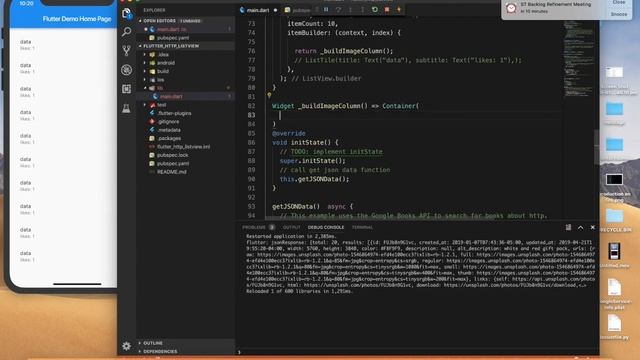Expand the test folder
Image resolution: width=640 pixels, height=360 pixels.
(x=161, y=105)
